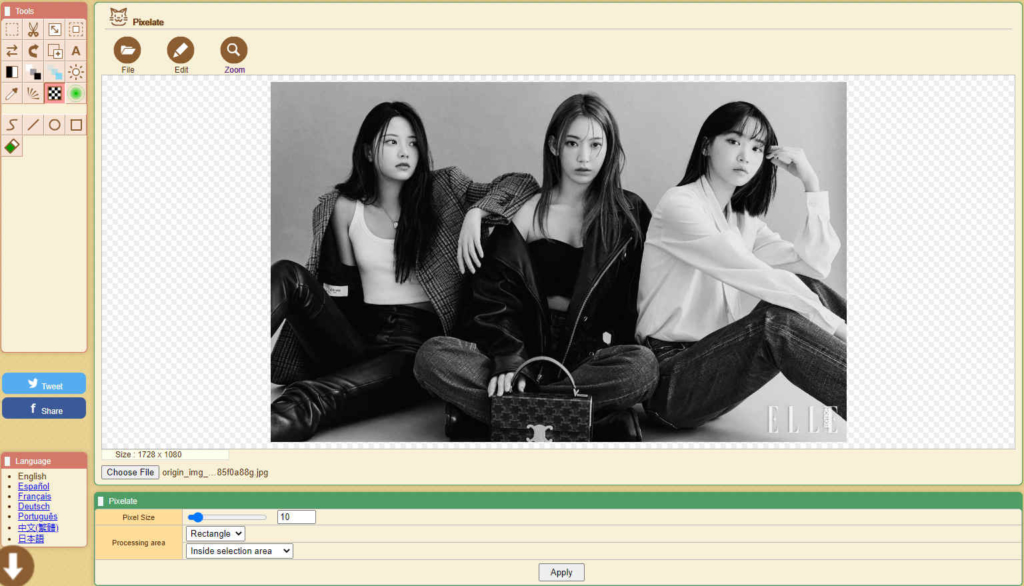Open the brightness adjustment tool
Image resolution: width=1024 pixels, height=586 pixels.
tap(75, 71)
